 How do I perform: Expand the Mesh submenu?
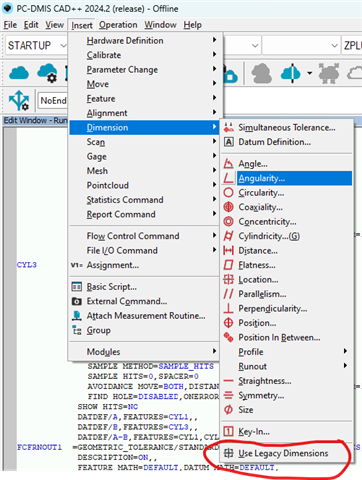pyautogui.click(x=145, y=171)
